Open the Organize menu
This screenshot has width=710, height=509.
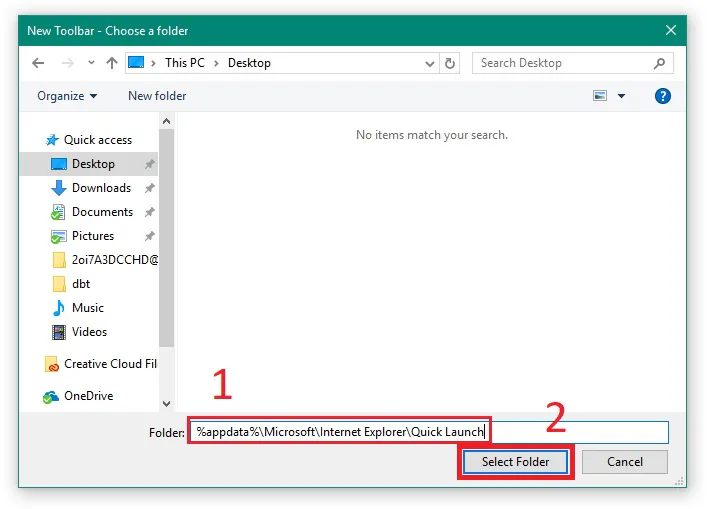tap(67, 96)
